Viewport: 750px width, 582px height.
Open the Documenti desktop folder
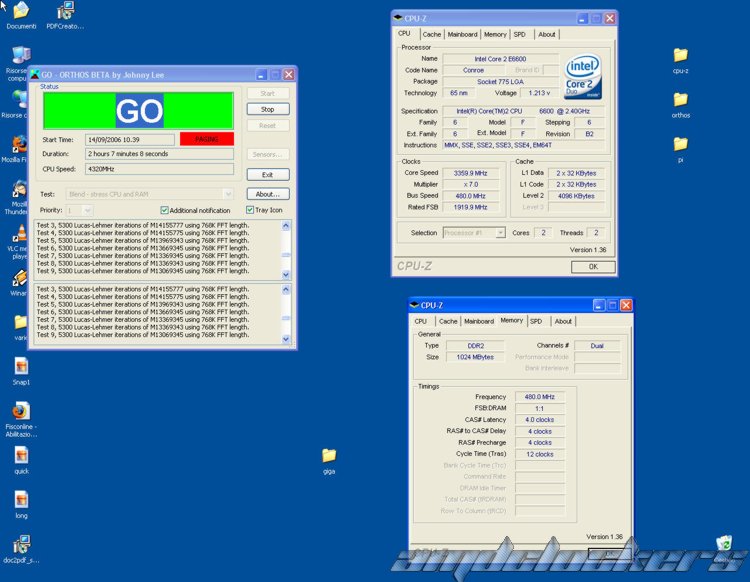[21, 13]
